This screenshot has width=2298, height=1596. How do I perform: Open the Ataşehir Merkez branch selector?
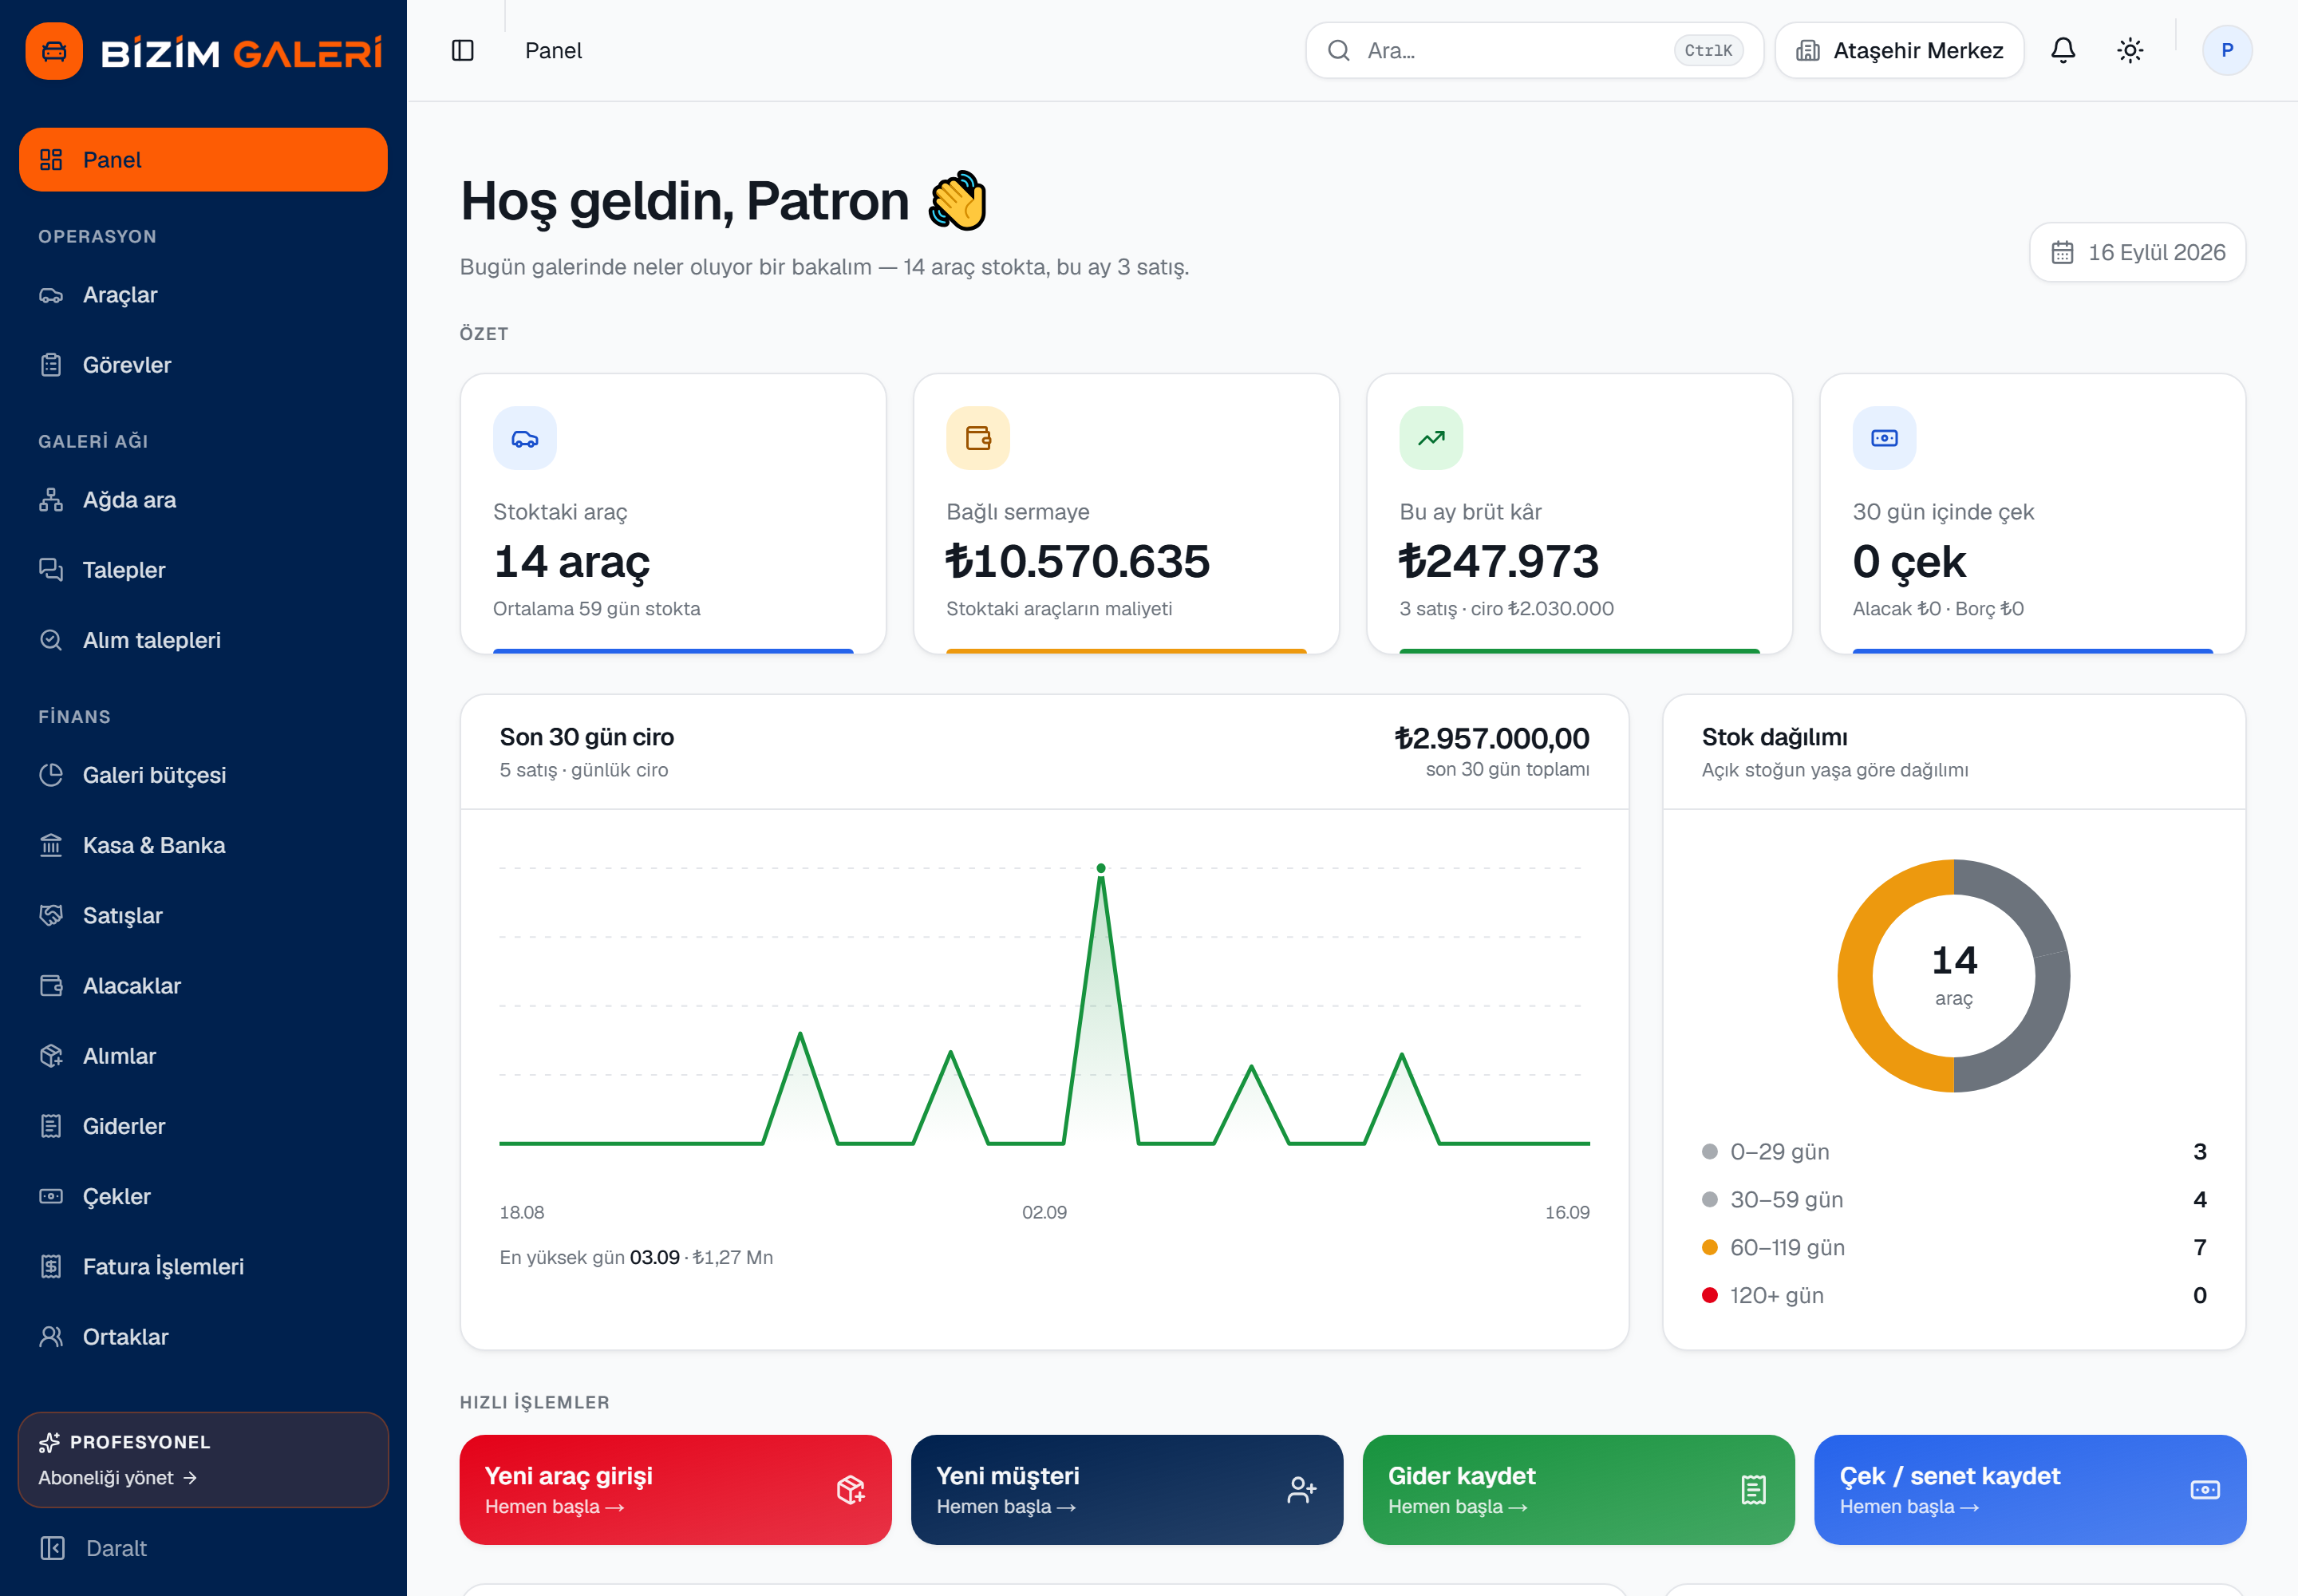[x=1900, y=50]
